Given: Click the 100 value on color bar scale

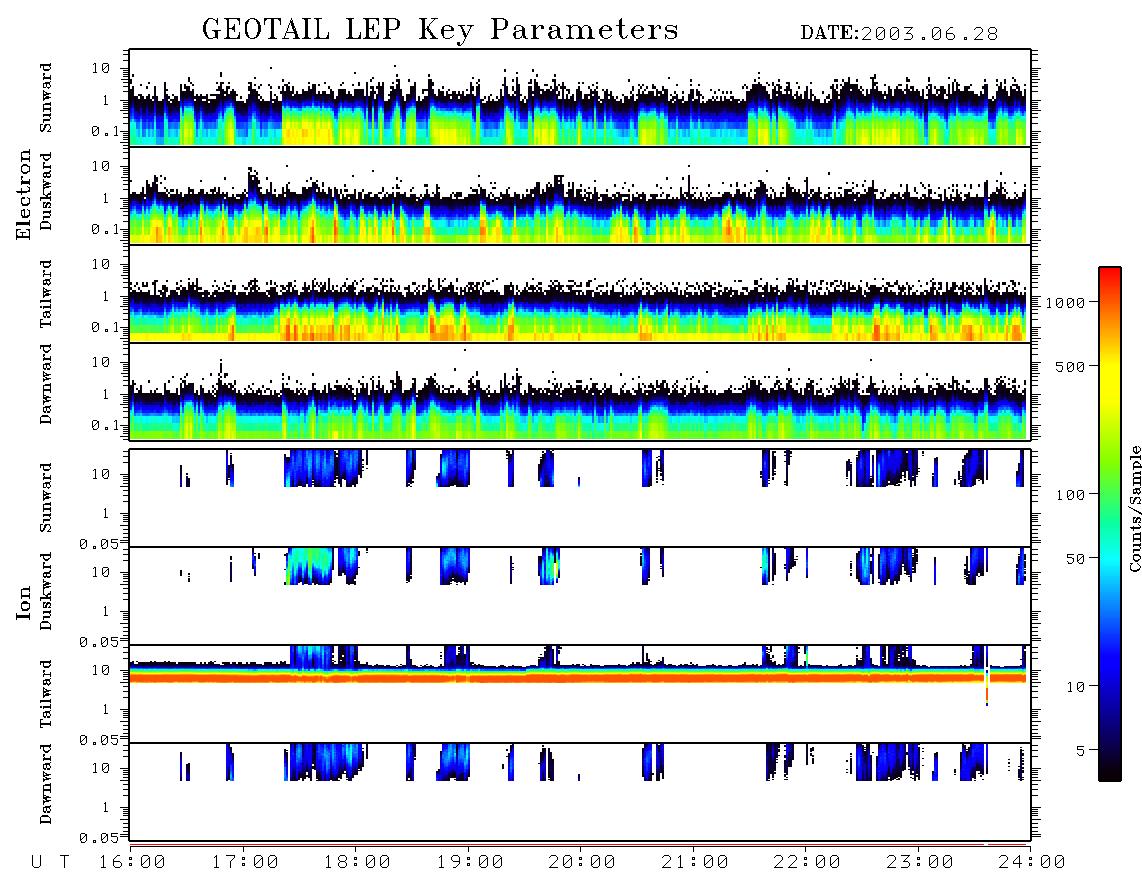Looking at the screenshot, I should [x=1071, y=495].
